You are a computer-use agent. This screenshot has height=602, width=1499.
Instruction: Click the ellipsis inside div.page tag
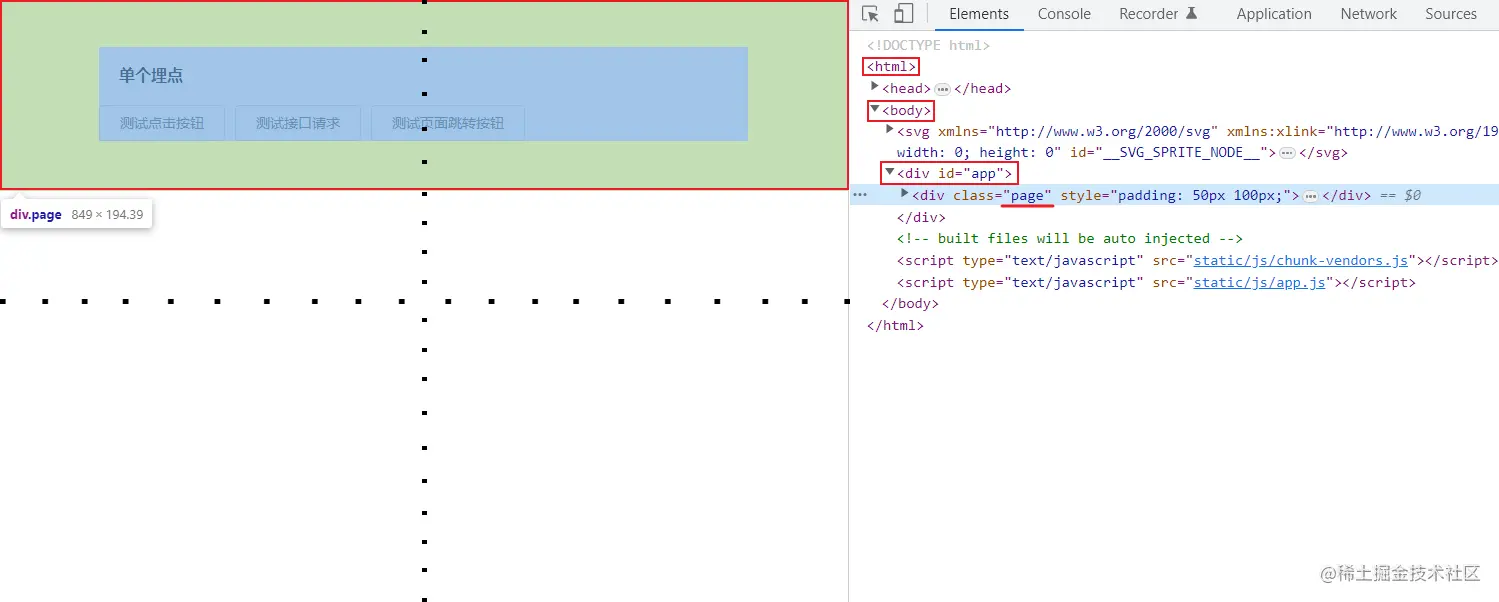1310,196
